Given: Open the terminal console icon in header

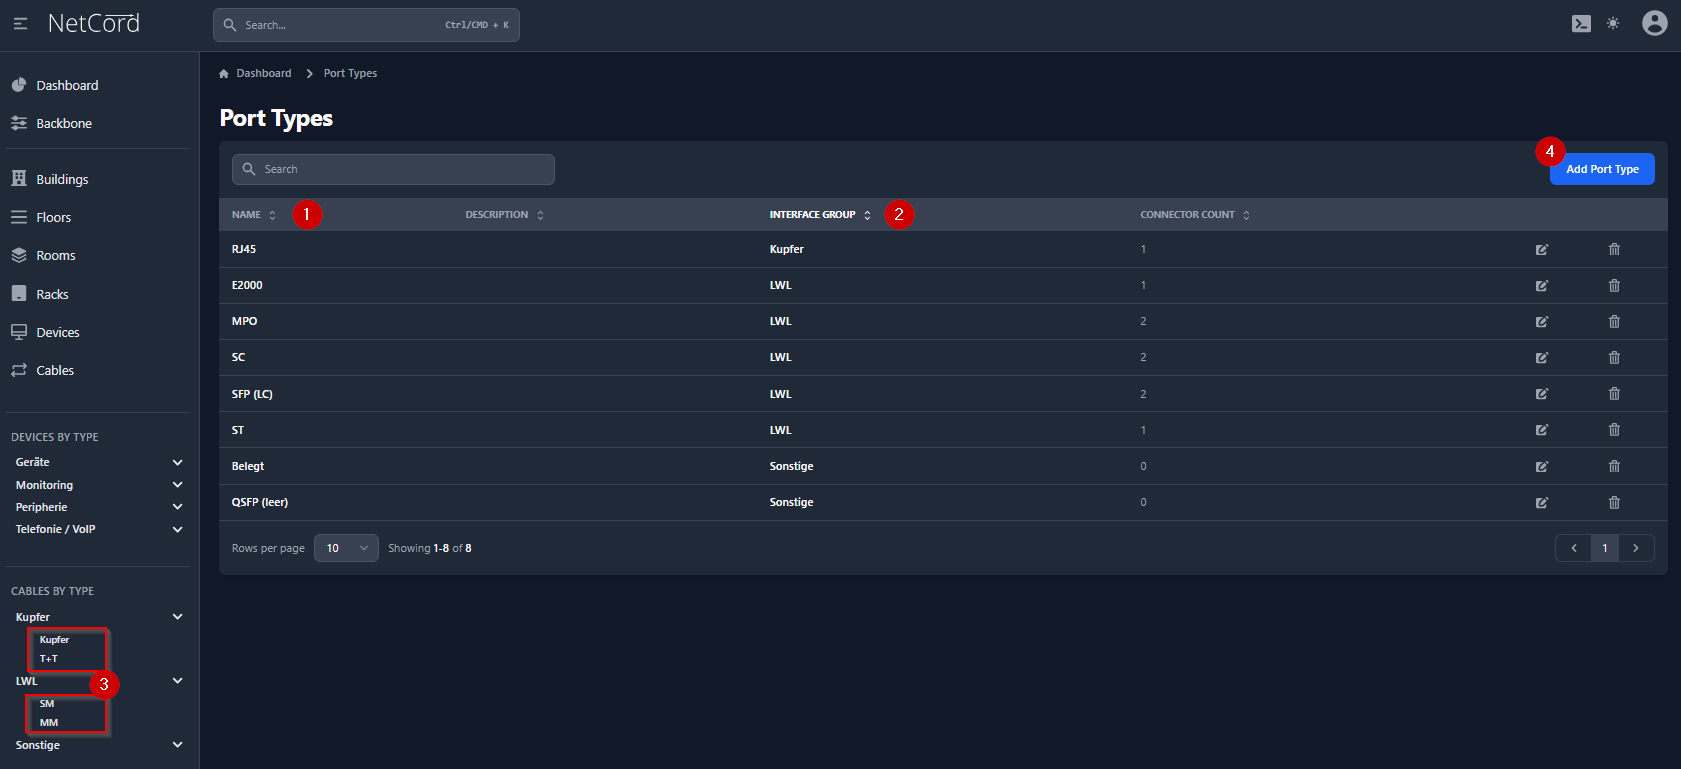Looking at the screenshot, I should pyautogui.click(x=1581, y=24).
